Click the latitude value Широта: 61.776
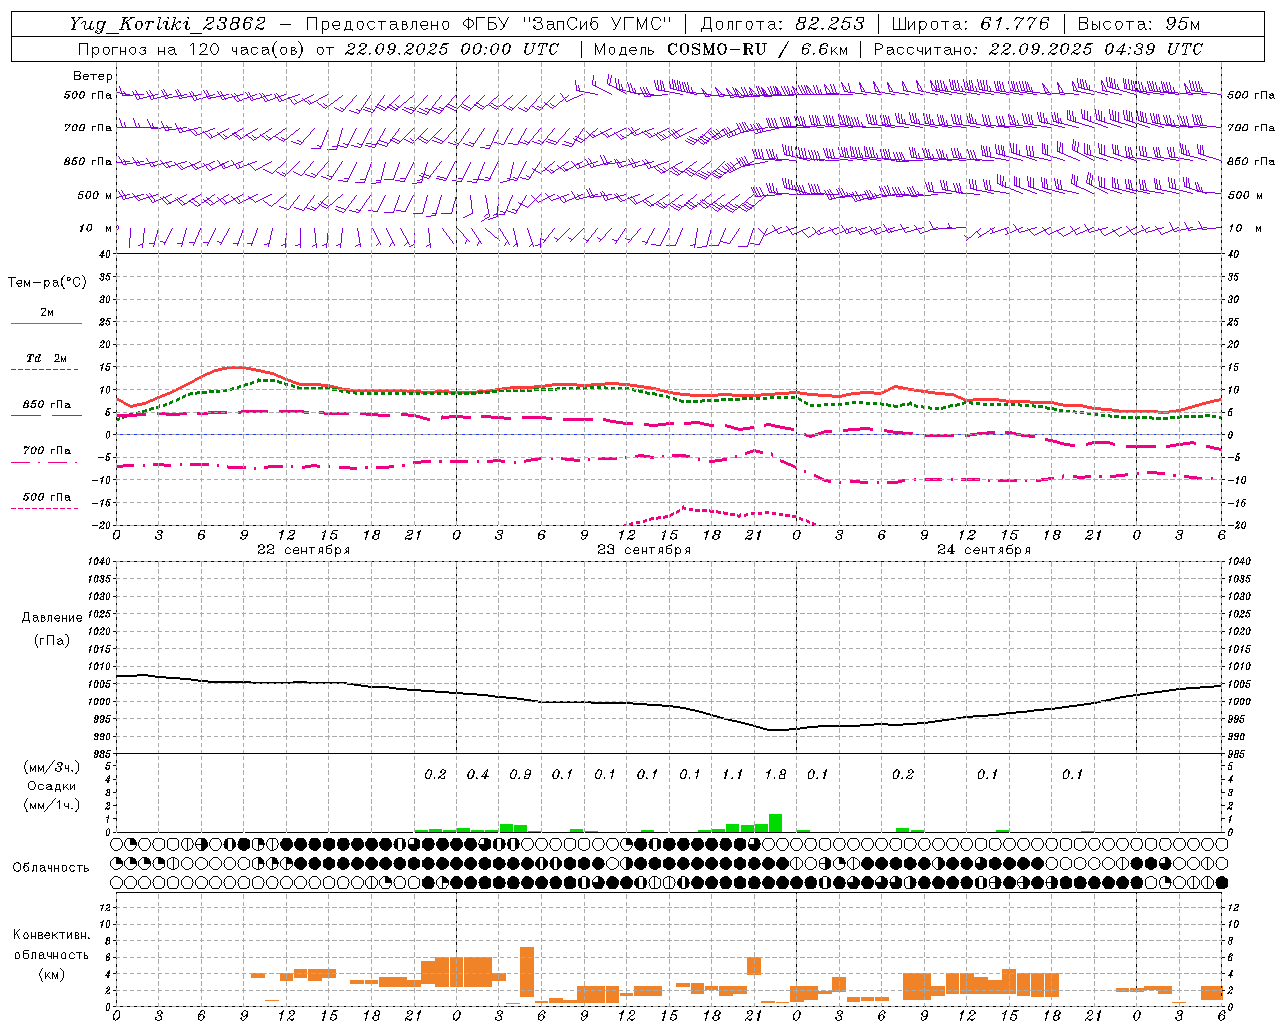Viewport: 1280px width, 1024px height. (x=971, y=24)
